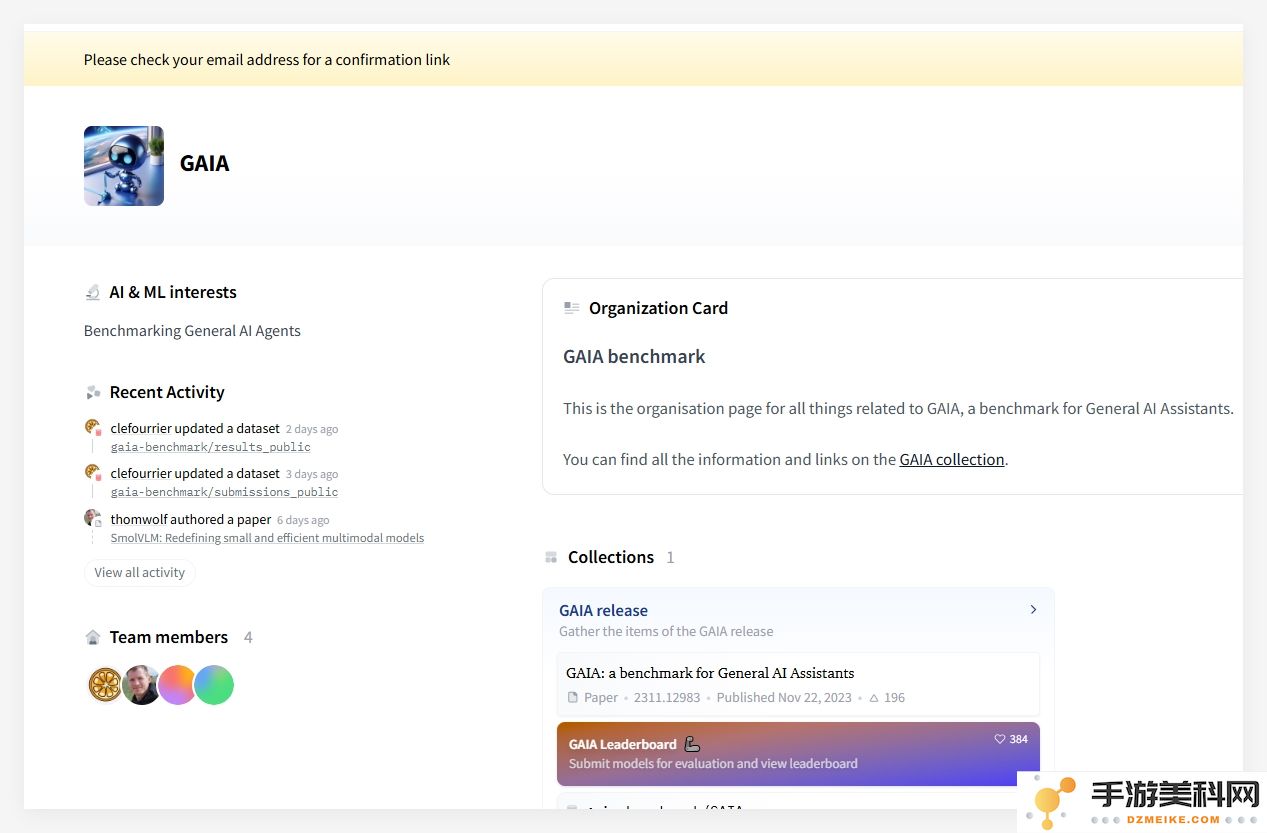Click the View all activity button
The height and width of the screenshot is (833, 1267).
pyautogui.click(x=140, y=573)
